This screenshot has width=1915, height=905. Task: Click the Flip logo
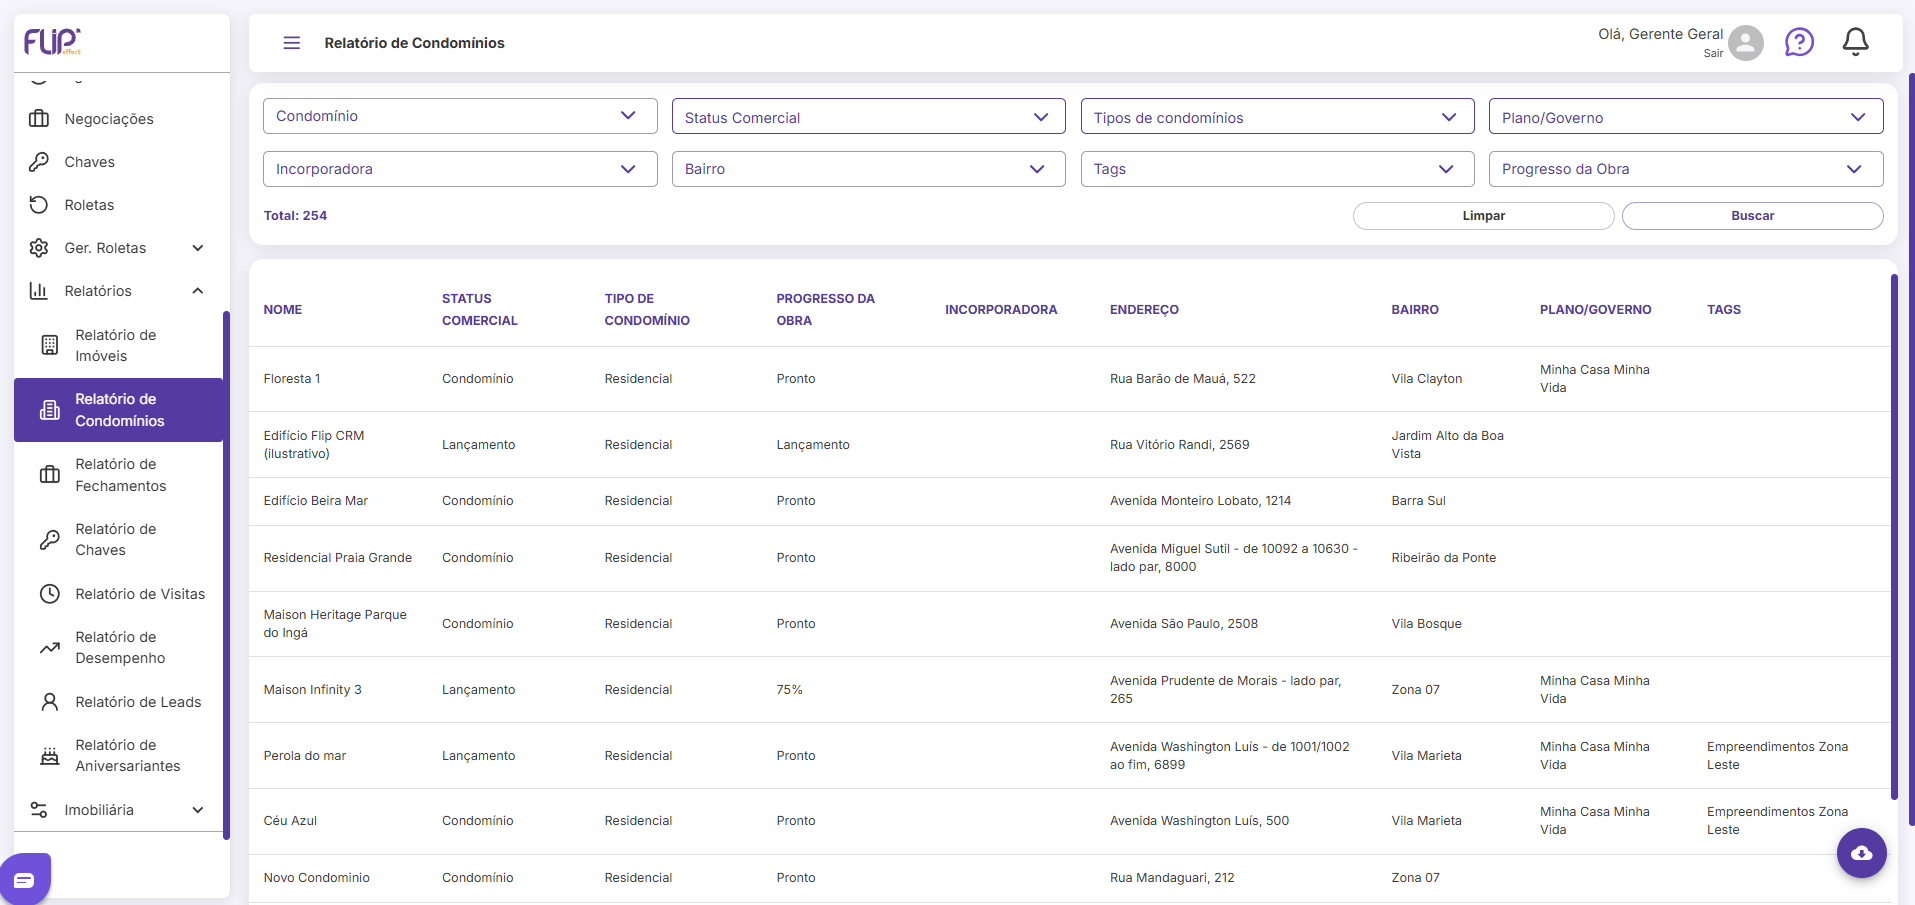click(x=52, y=41)
